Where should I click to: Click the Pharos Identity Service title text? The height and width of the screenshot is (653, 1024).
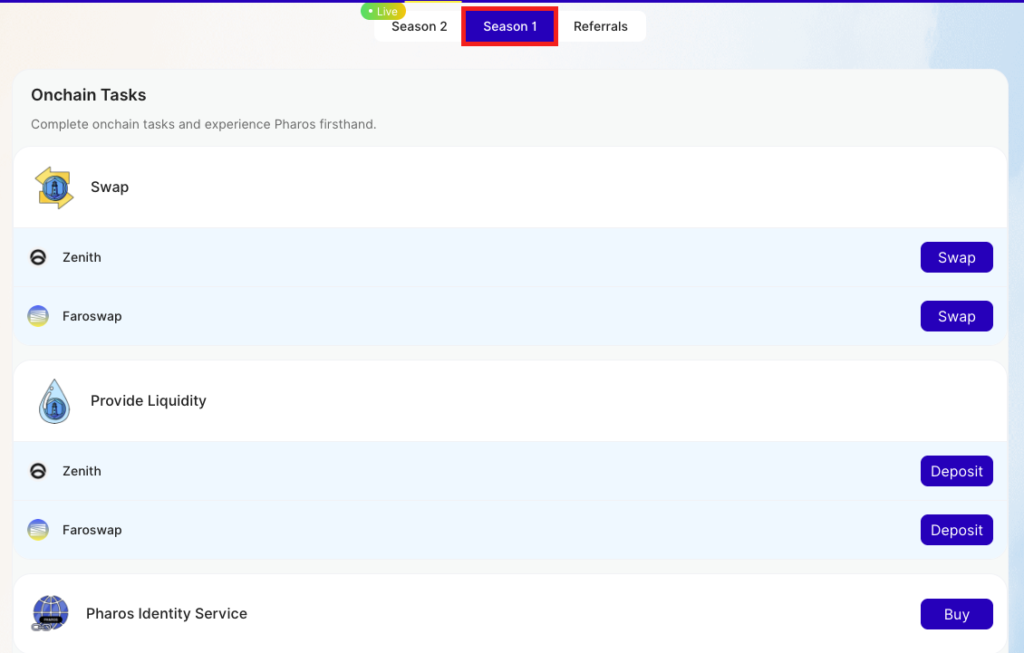[x=166, y=613]
